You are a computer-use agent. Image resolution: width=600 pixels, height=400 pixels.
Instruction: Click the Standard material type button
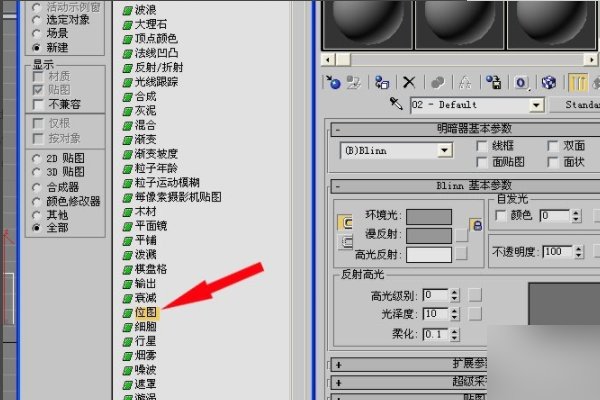click(575, 105)
